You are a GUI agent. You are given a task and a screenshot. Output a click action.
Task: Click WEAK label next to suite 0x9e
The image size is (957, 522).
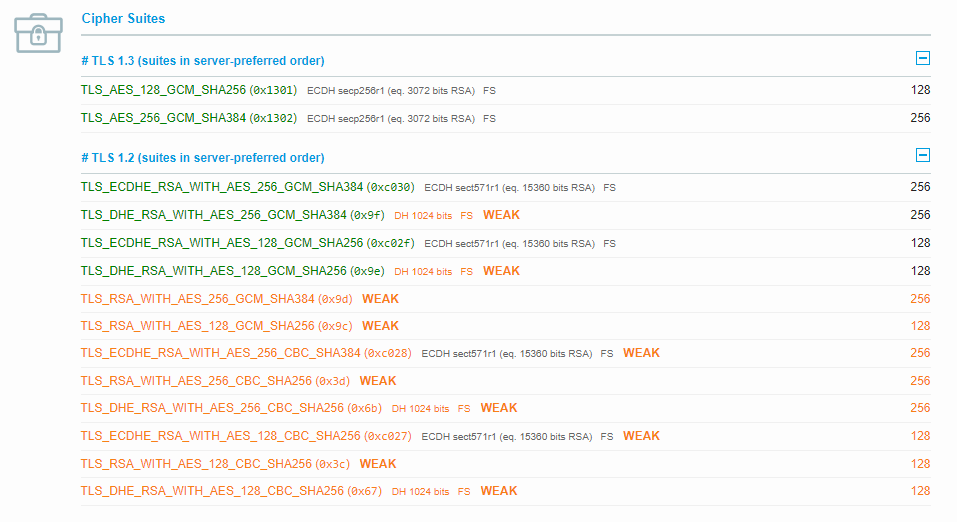point(501,271)
